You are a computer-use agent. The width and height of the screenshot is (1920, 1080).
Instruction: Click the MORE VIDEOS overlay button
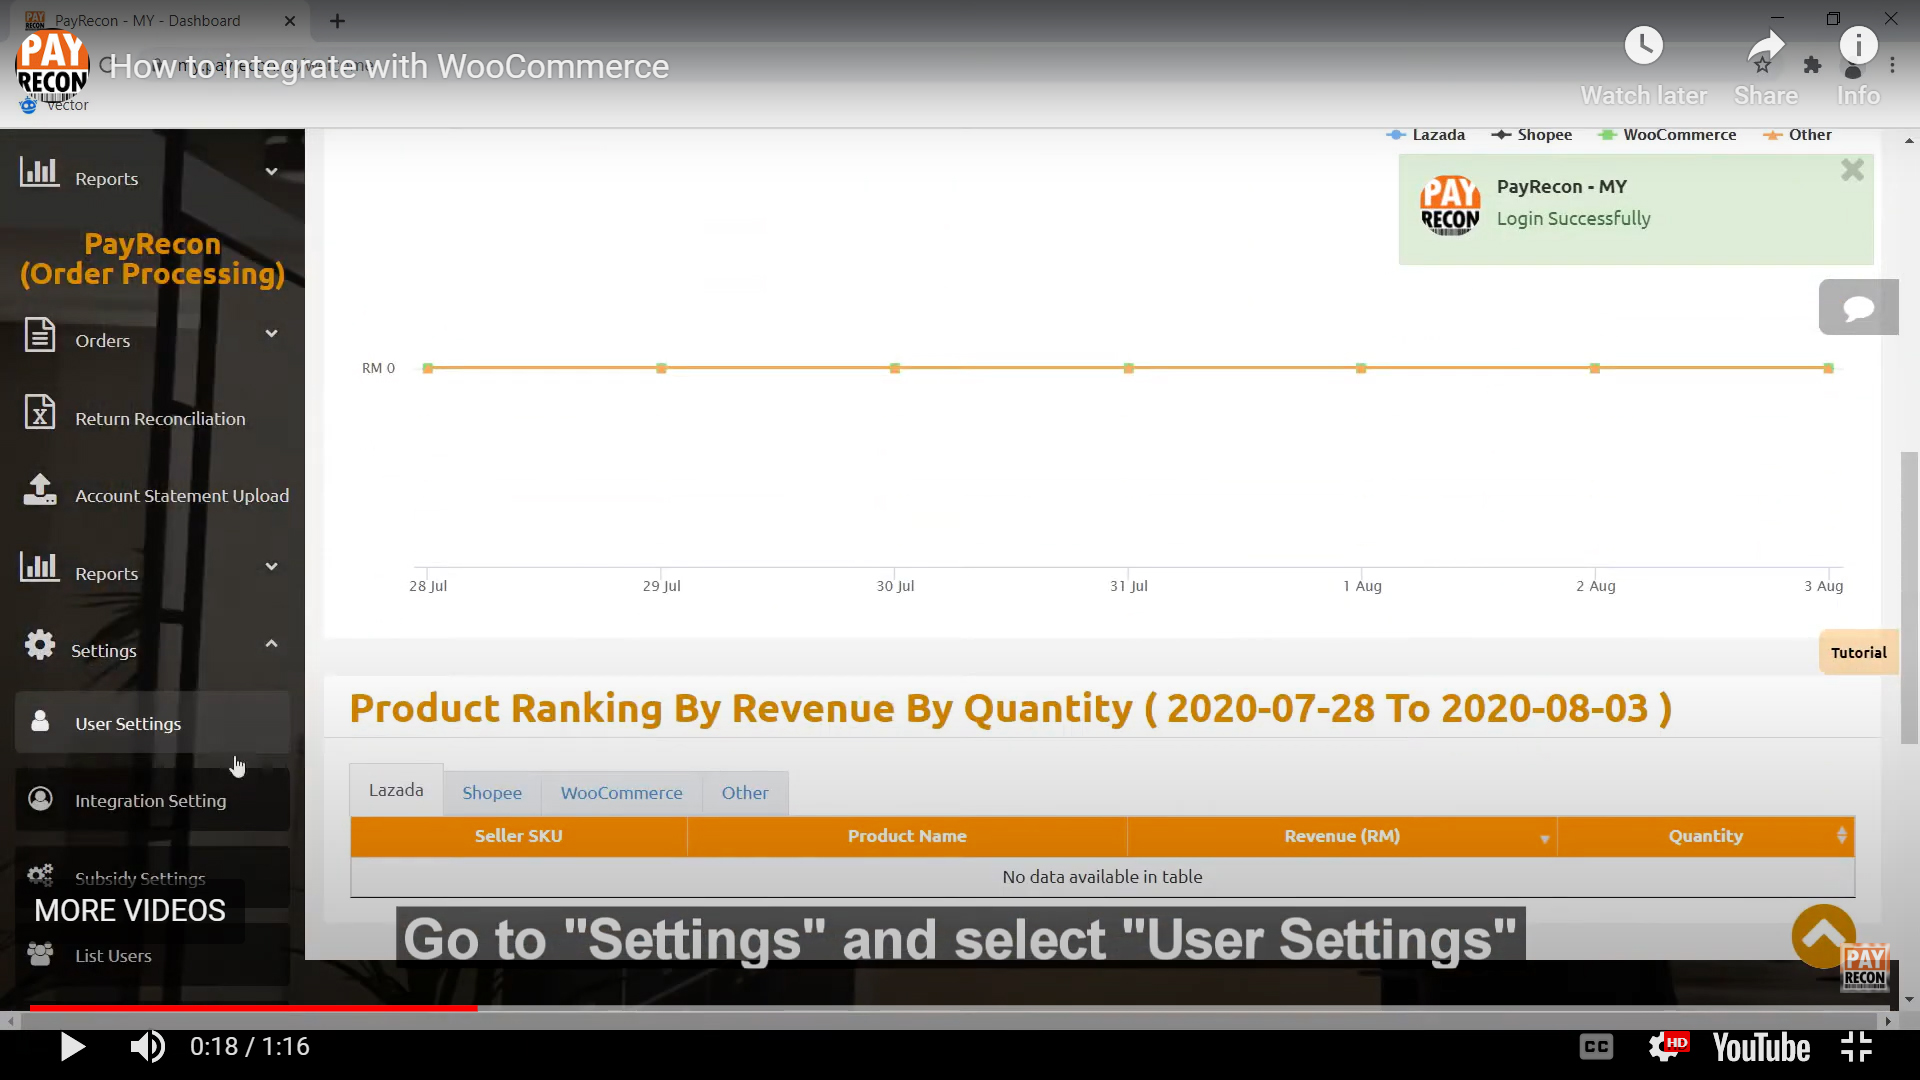point(130,911)
